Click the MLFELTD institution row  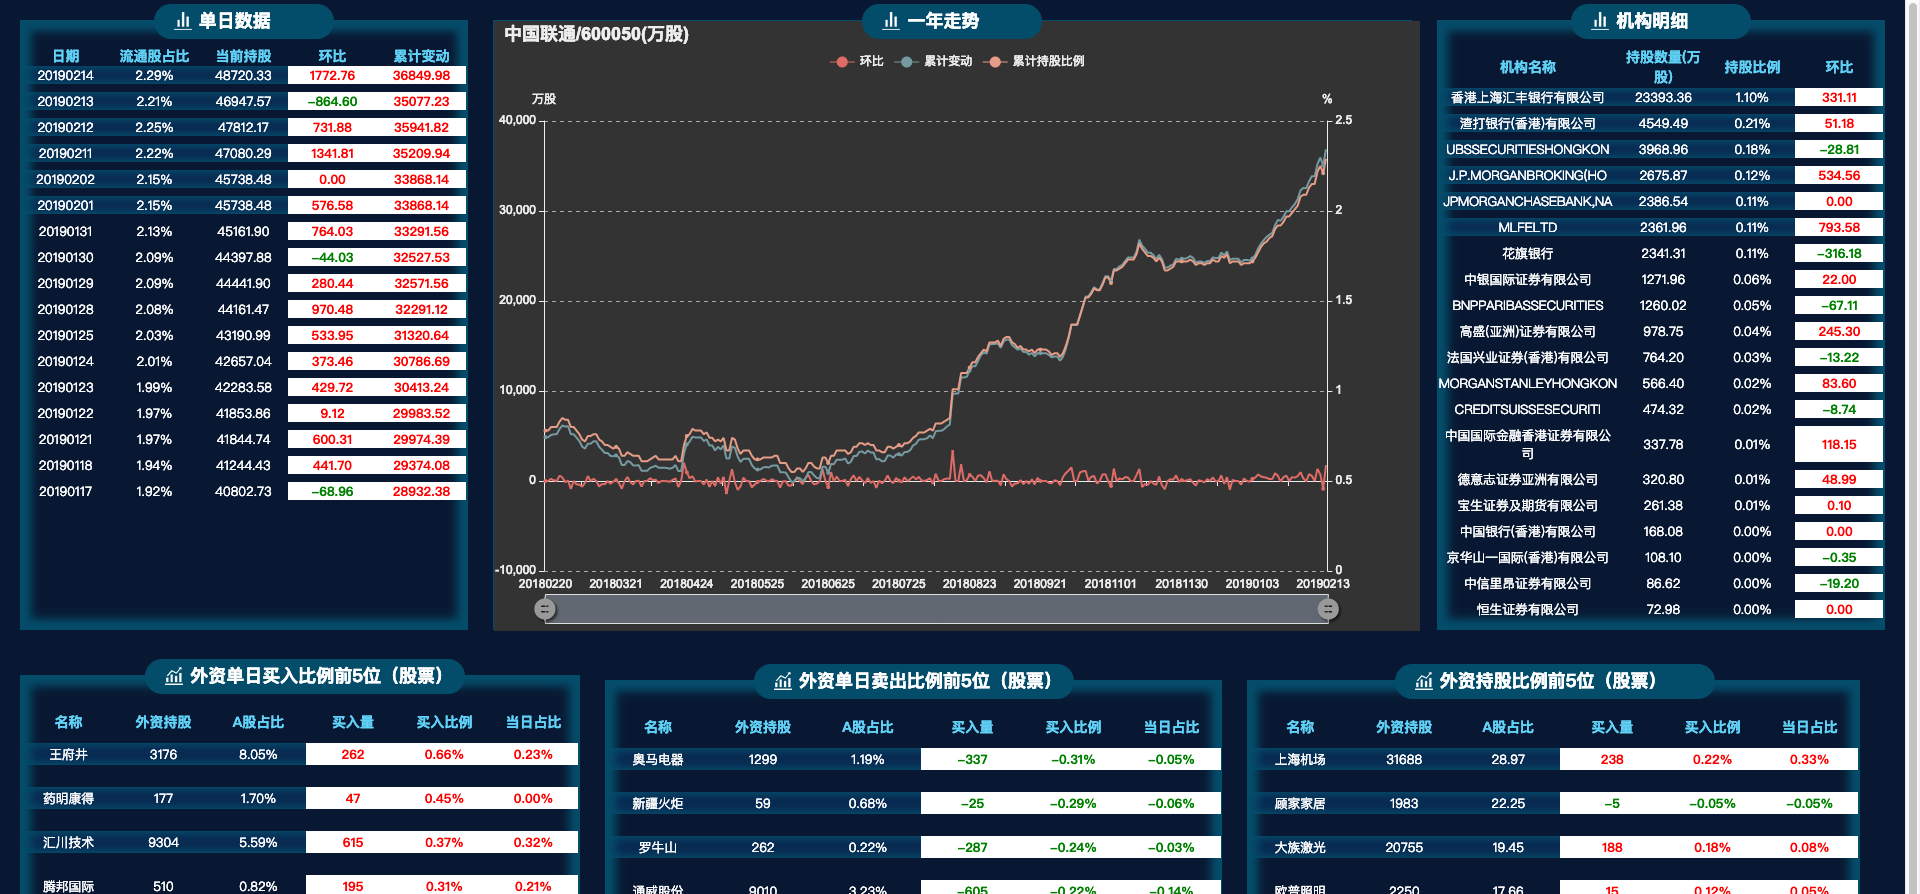1661,227
